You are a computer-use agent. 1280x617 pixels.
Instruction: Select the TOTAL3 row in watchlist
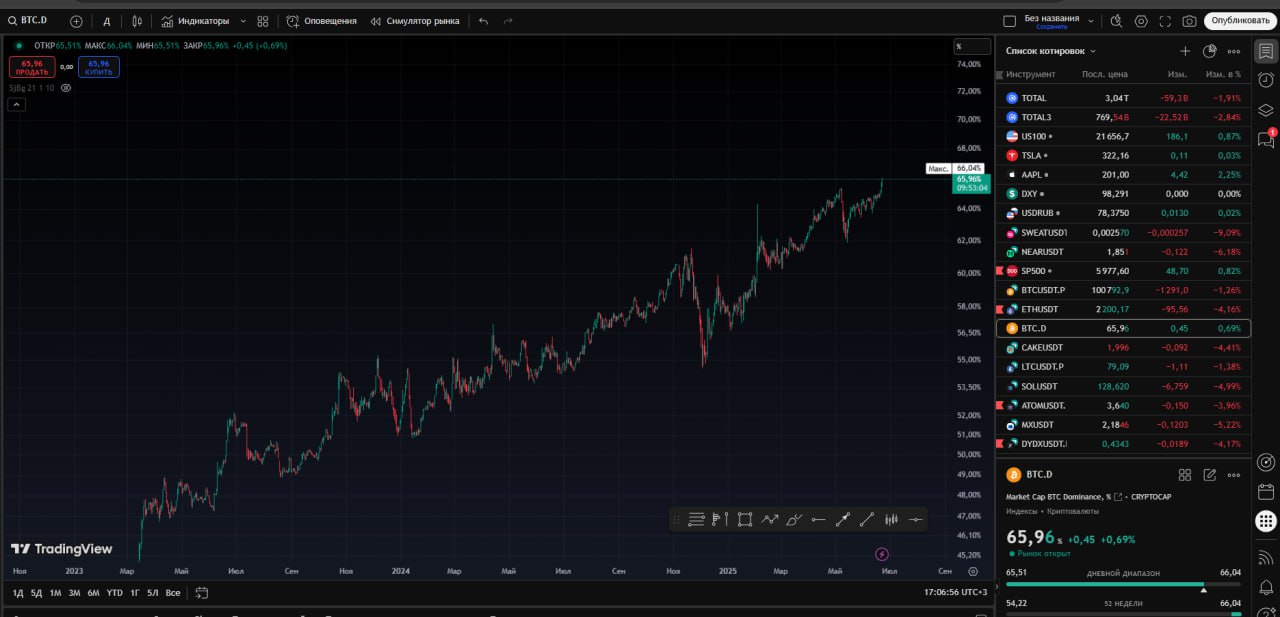1124,117
